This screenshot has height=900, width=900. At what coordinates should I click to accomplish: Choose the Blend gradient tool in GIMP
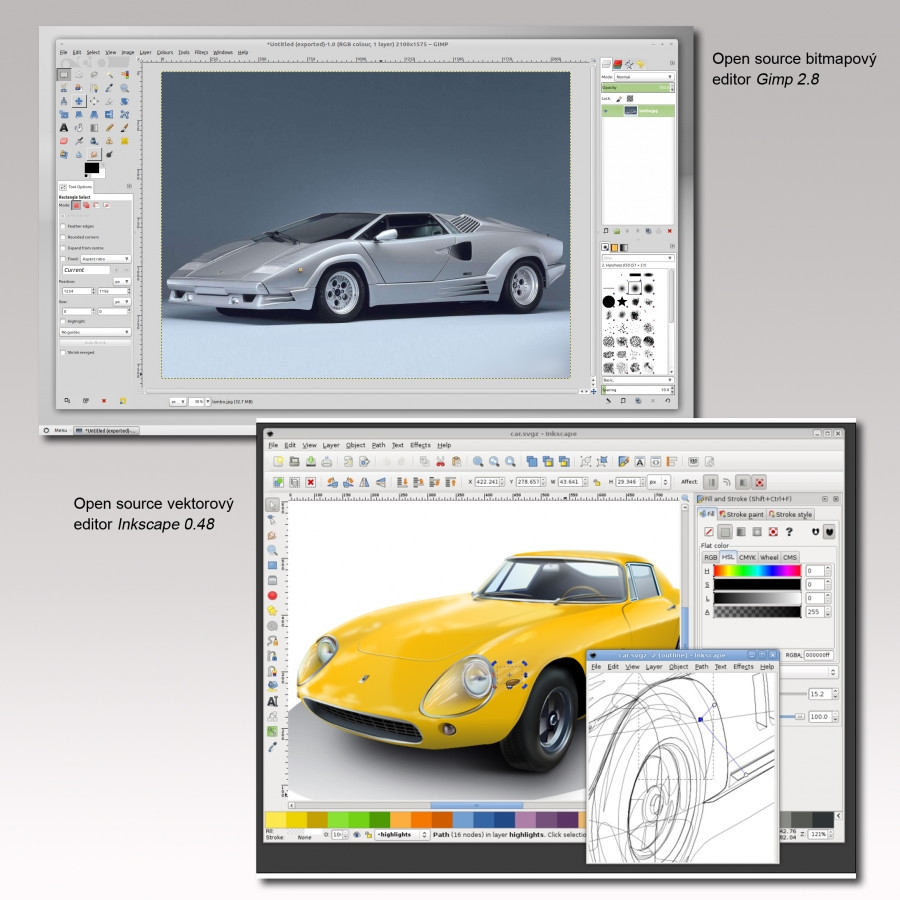pos(94,127)
